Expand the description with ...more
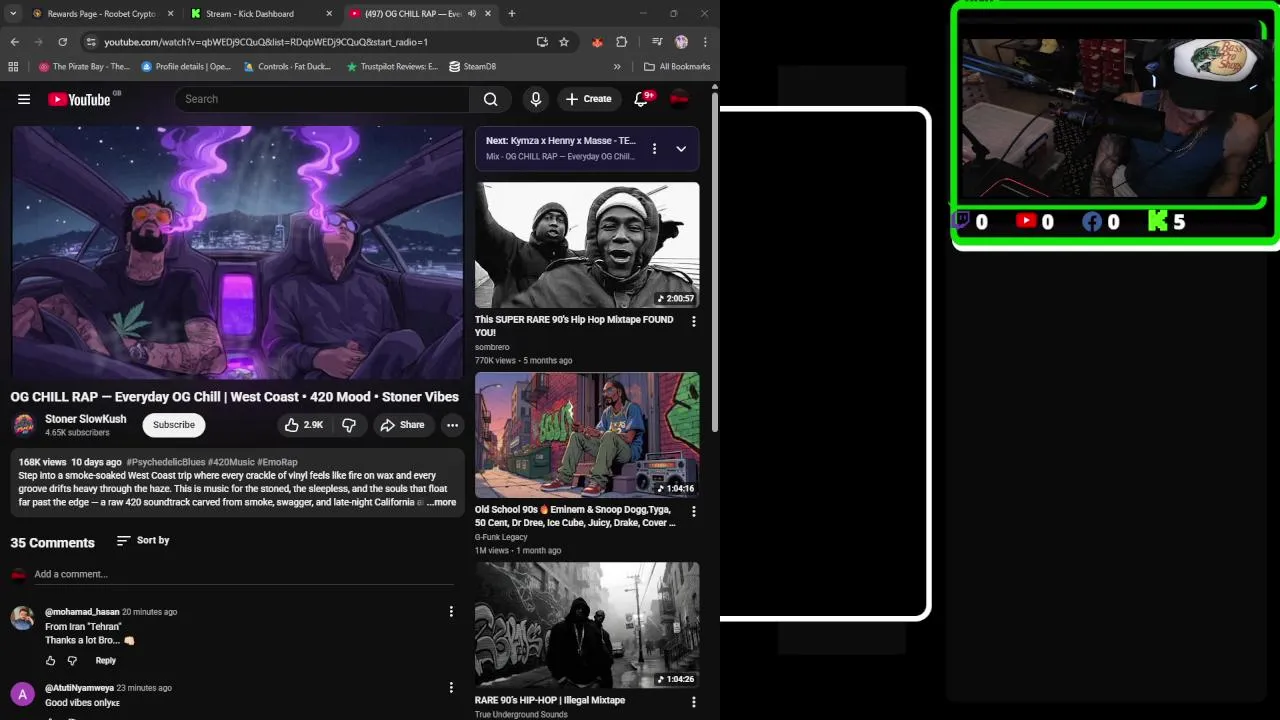This screenshot has width=1280, height=720. (441, 503)
